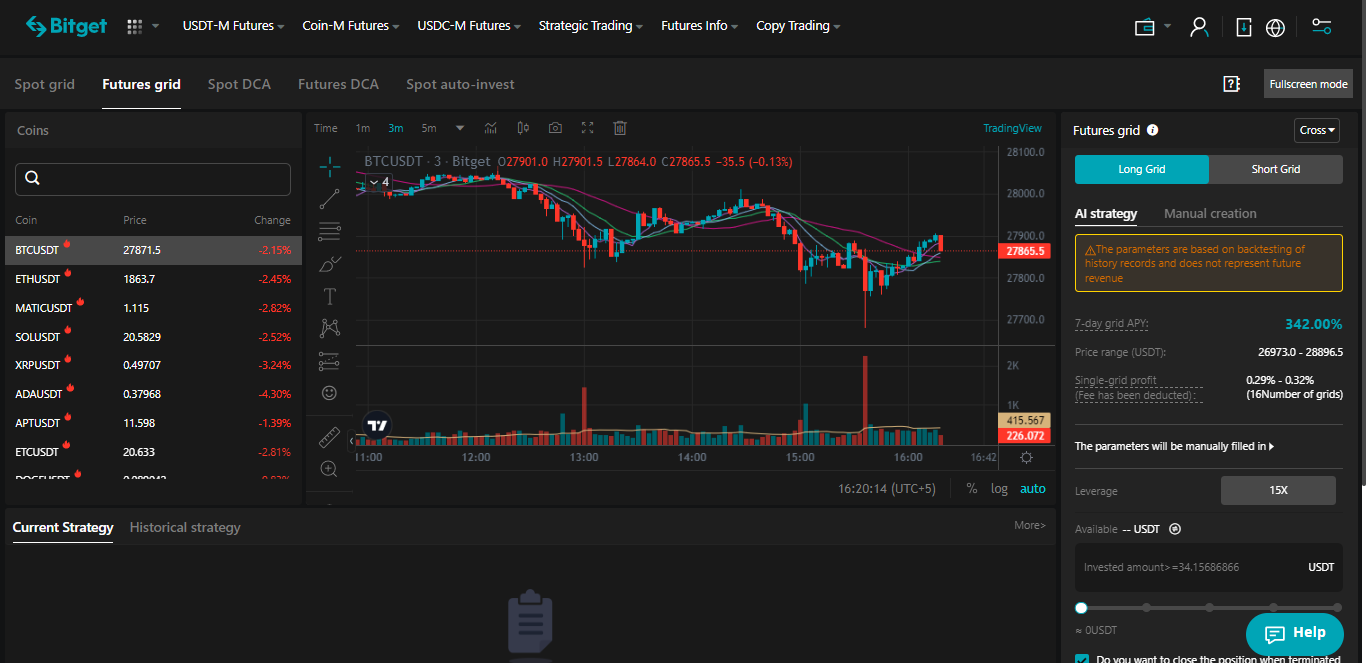Screen dimensions: 1366x663
Task: Change candlestick chart type icon
Action: [x=523, y=128]
